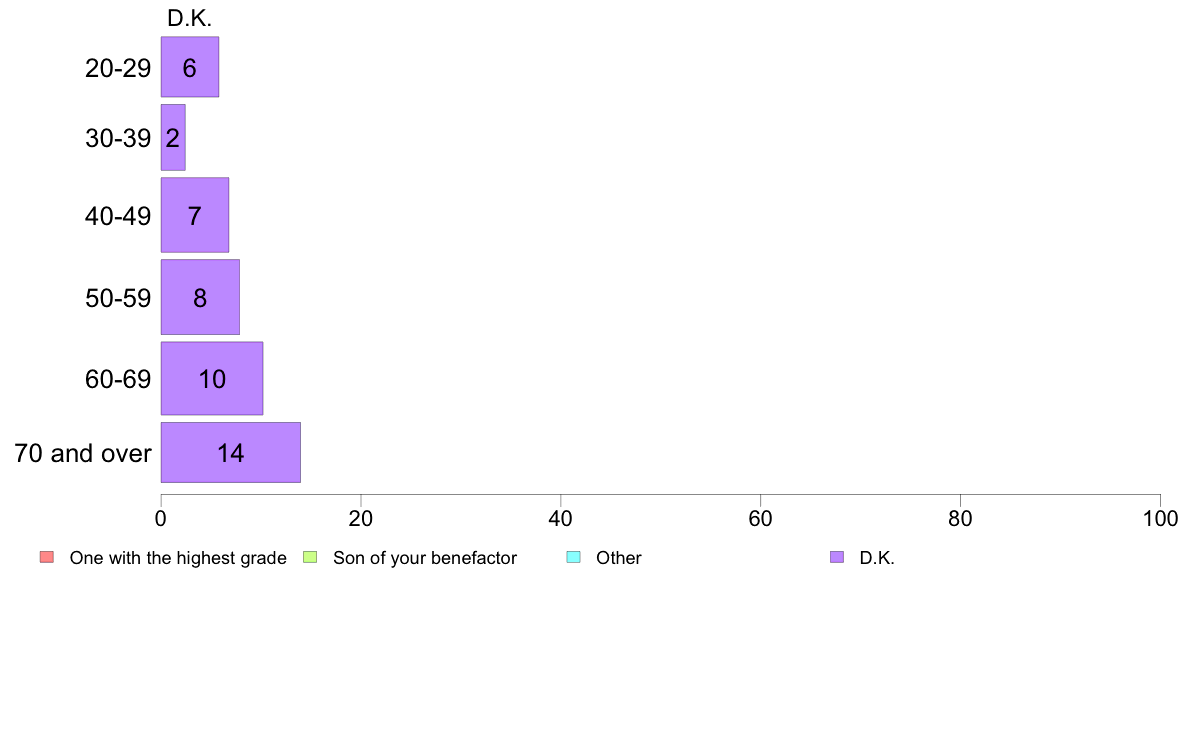Click the purple D.K. legend swatch

[836, 557]
